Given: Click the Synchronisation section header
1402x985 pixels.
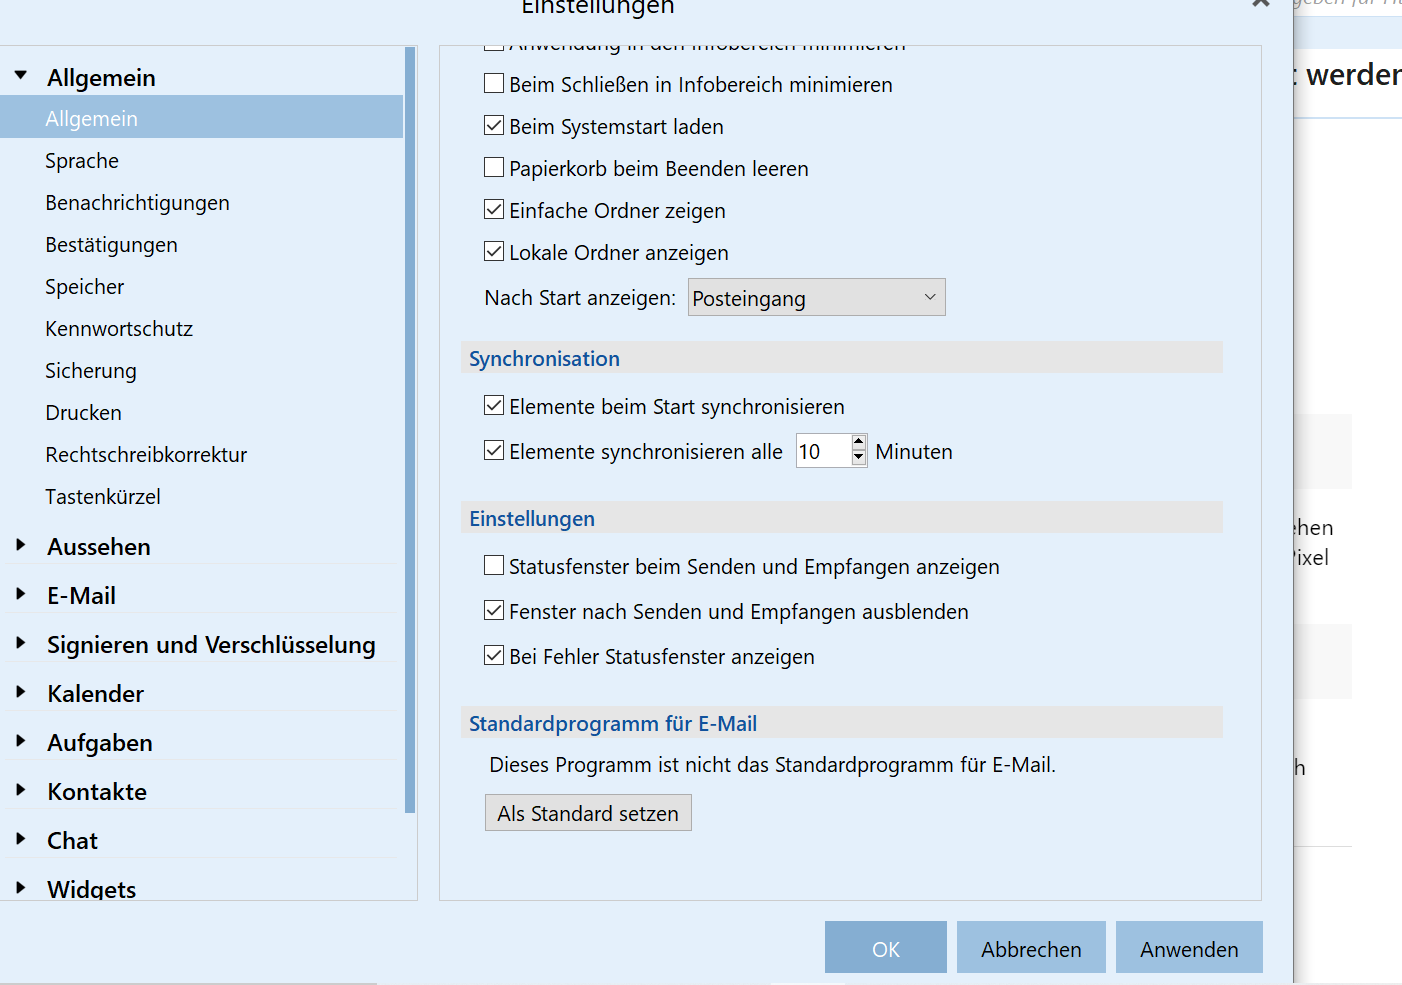Looking at the screenshot, I should click(842, 358).
